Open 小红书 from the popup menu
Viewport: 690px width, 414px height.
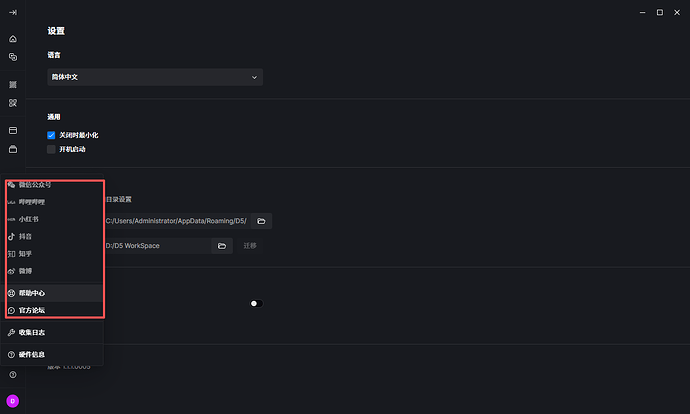point(28,218)
